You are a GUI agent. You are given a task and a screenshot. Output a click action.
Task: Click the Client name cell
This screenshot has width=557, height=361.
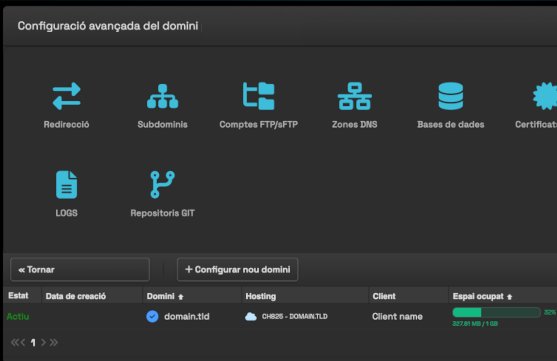[x=397, y=317]
